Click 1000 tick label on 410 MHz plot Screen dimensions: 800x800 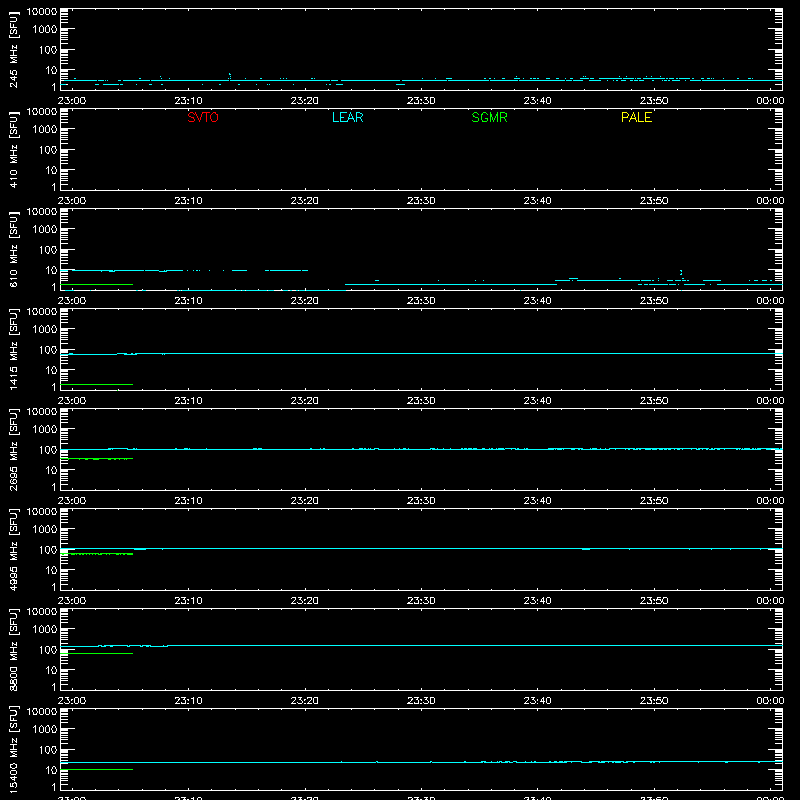45,129
